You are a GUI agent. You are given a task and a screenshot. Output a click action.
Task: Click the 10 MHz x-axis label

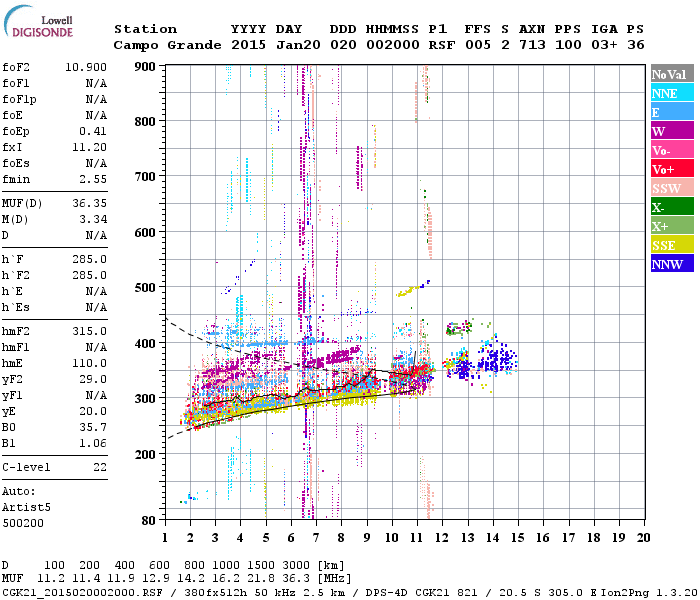pos(392,538)
